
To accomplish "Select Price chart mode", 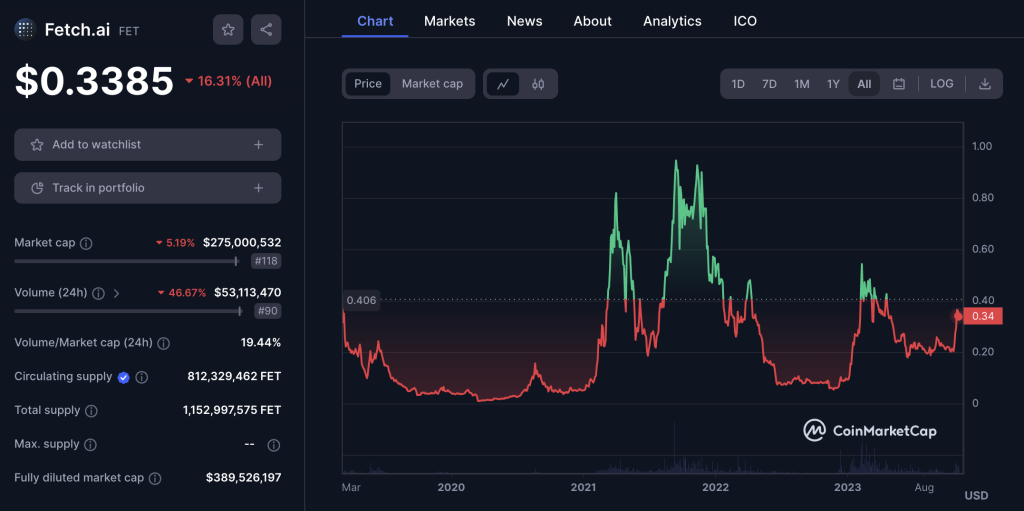I will click(x=368, y=84).
